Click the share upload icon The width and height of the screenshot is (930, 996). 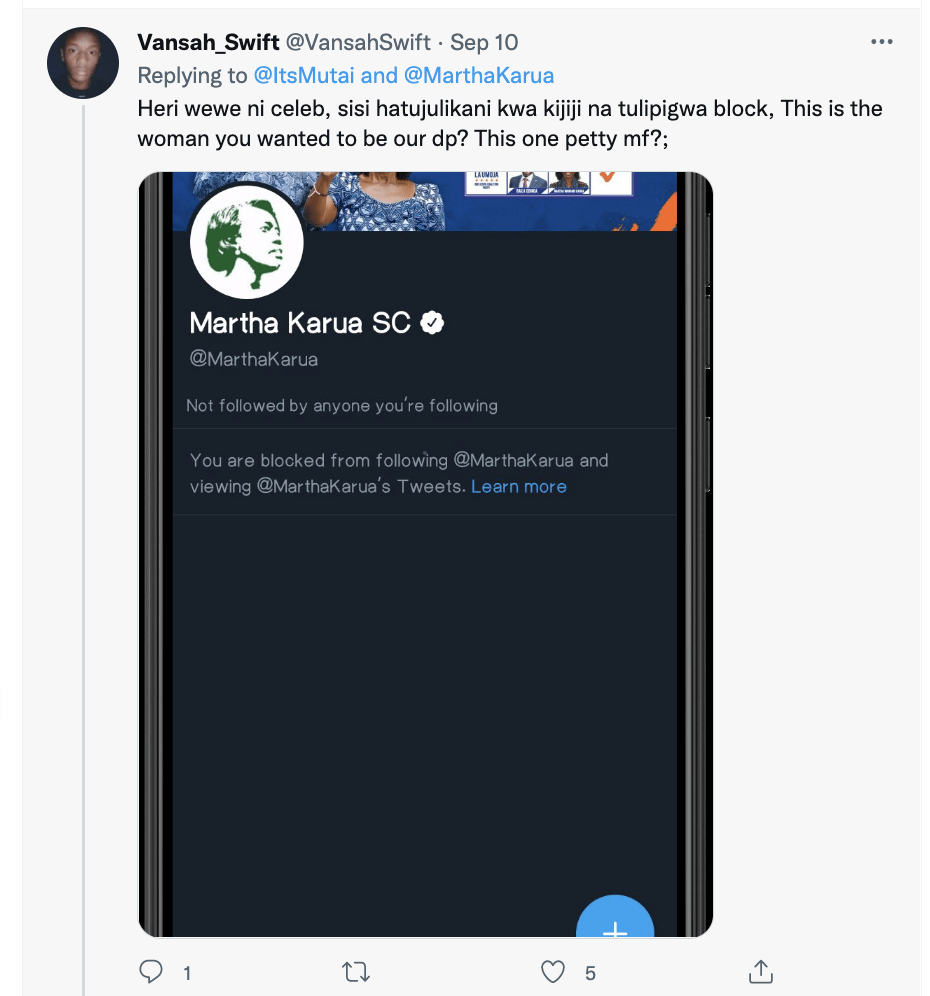(760, 971)
